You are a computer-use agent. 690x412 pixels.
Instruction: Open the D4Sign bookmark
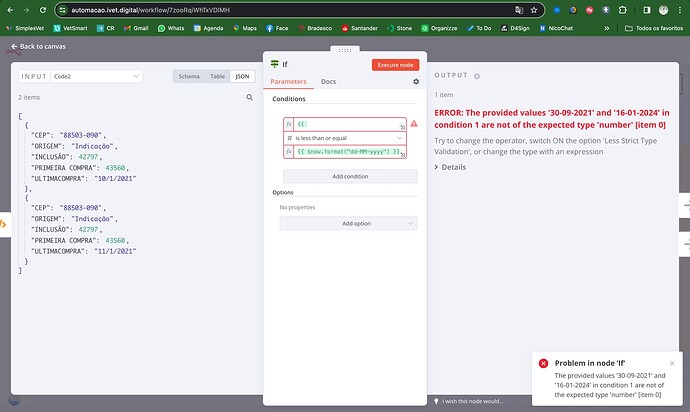515,28
